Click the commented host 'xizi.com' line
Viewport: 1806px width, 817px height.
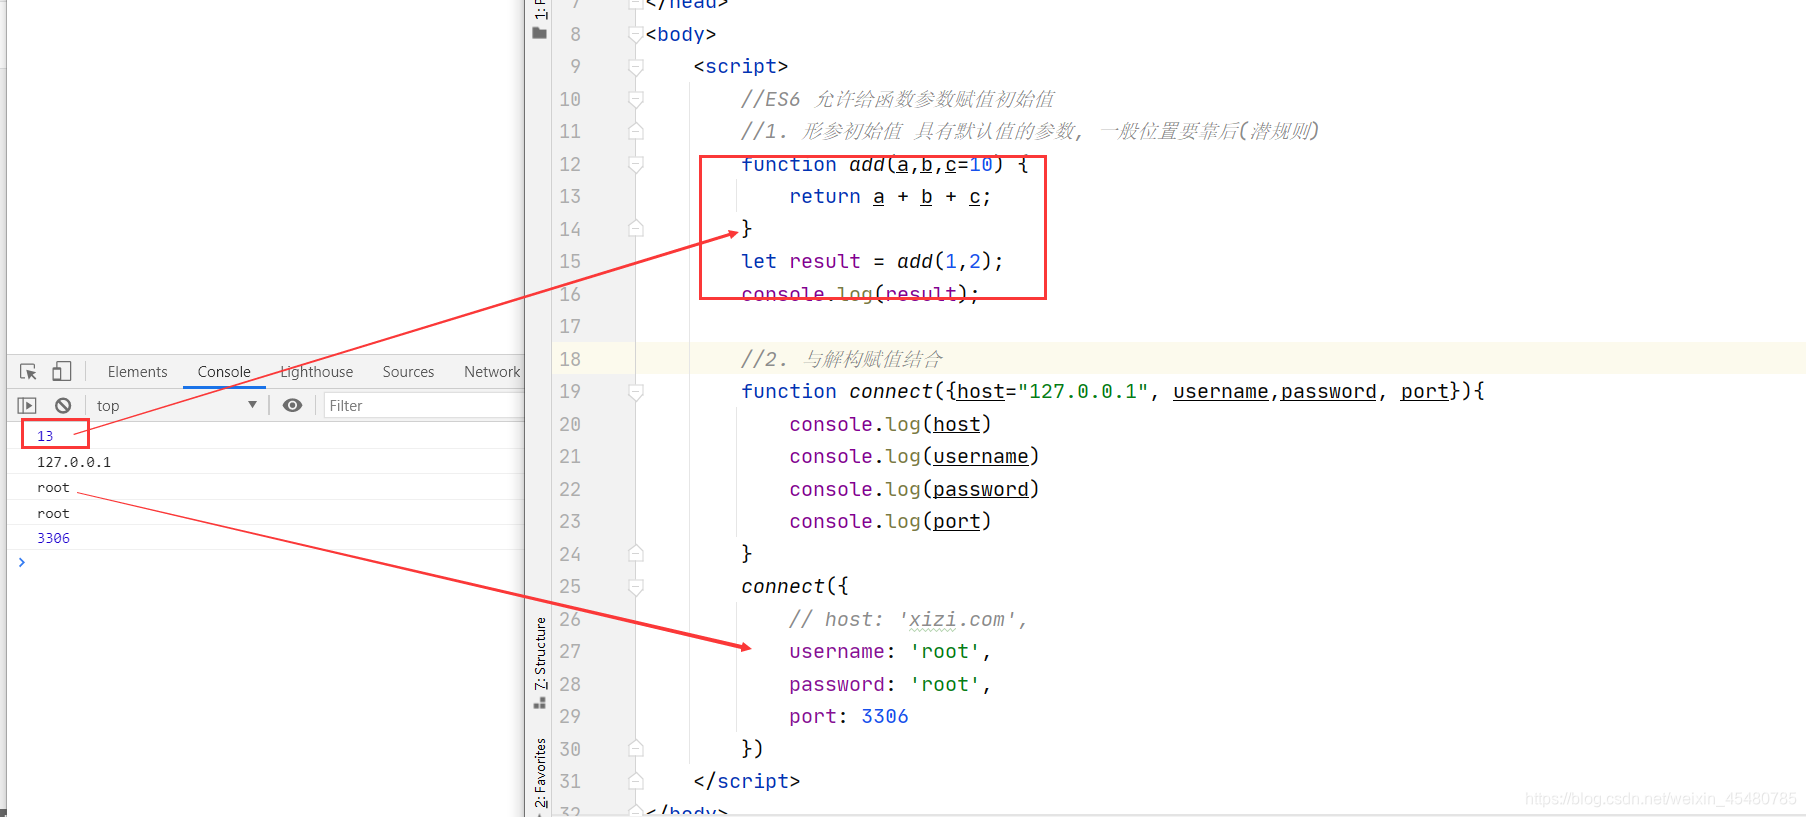(x=908, y=620)
